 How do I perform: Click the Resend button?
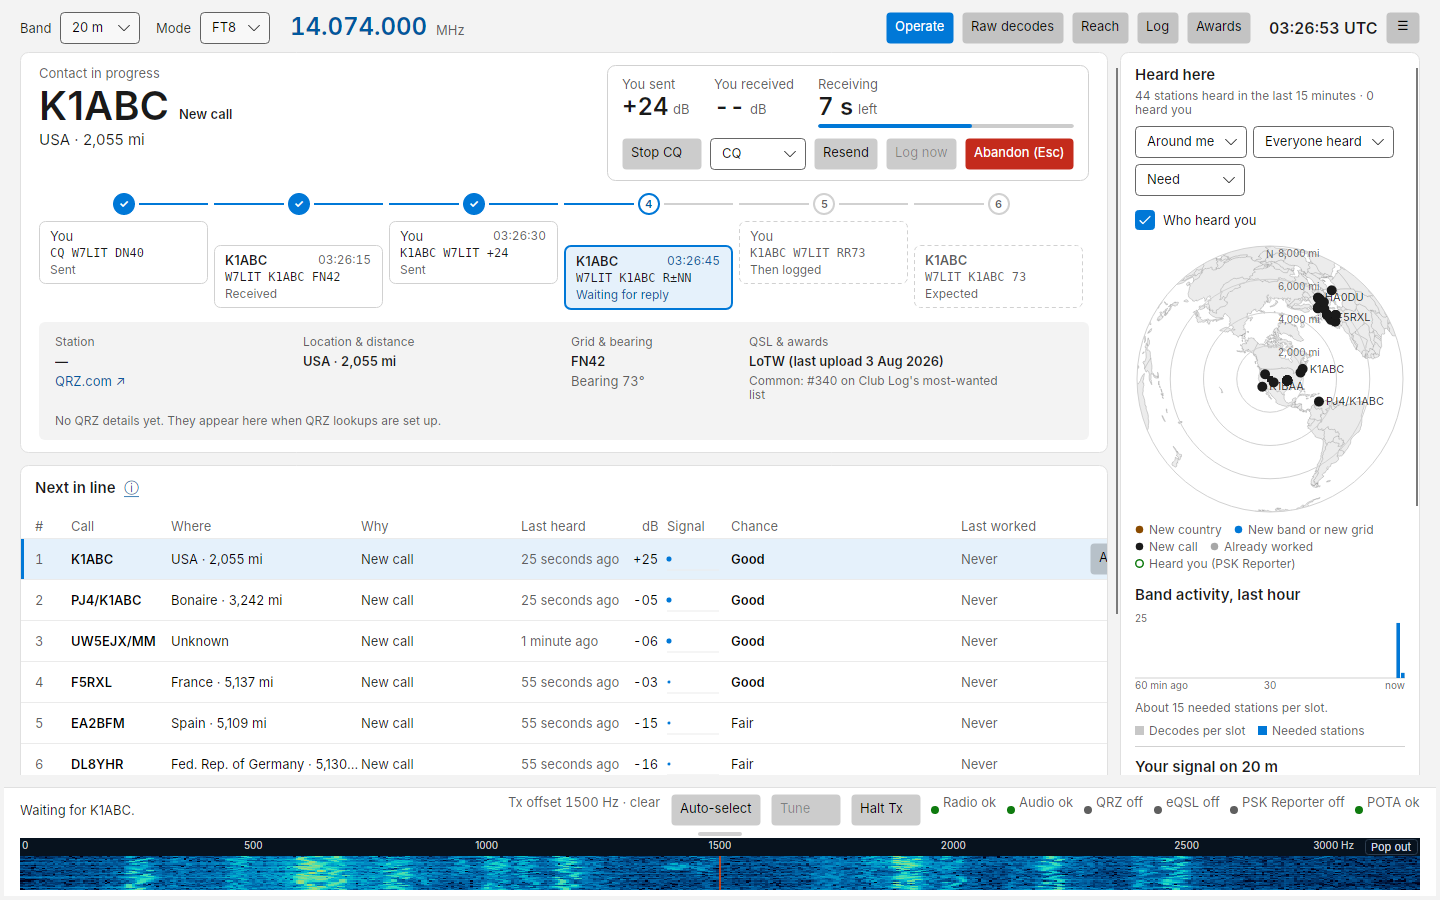[x=846, y=153]
